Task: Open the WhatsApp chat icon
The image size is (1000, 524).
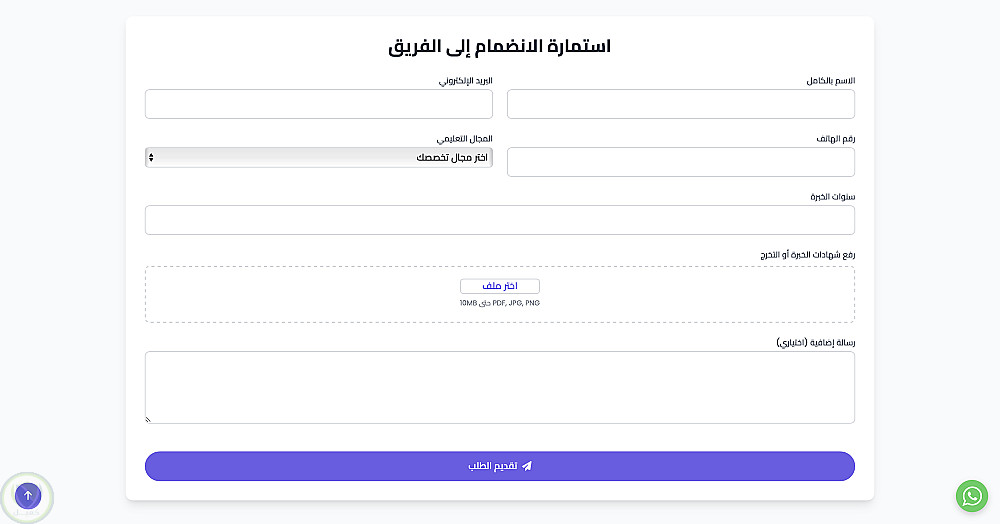Action: click(971, 496)
